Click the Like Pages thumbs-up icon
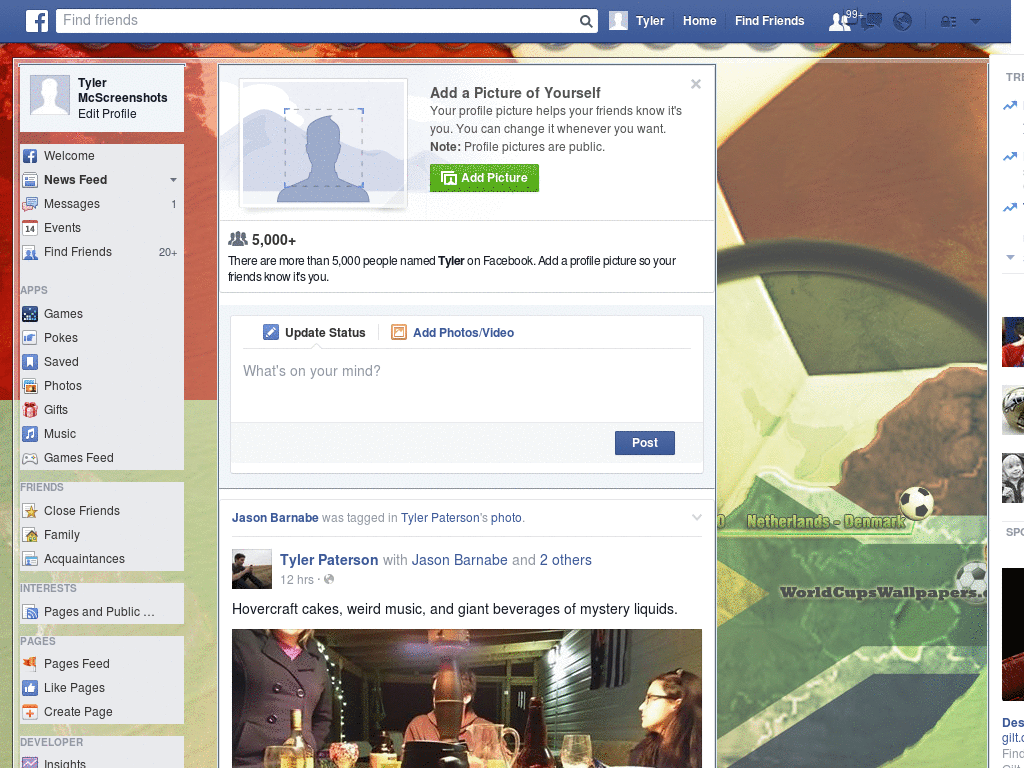 (30, 688)
